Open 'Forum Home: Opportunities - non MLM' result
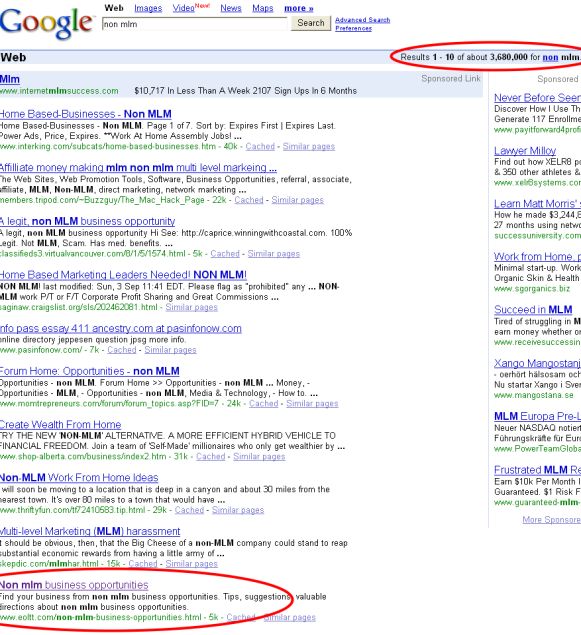This screenshot has width=581, height=635. click(89, 371)
